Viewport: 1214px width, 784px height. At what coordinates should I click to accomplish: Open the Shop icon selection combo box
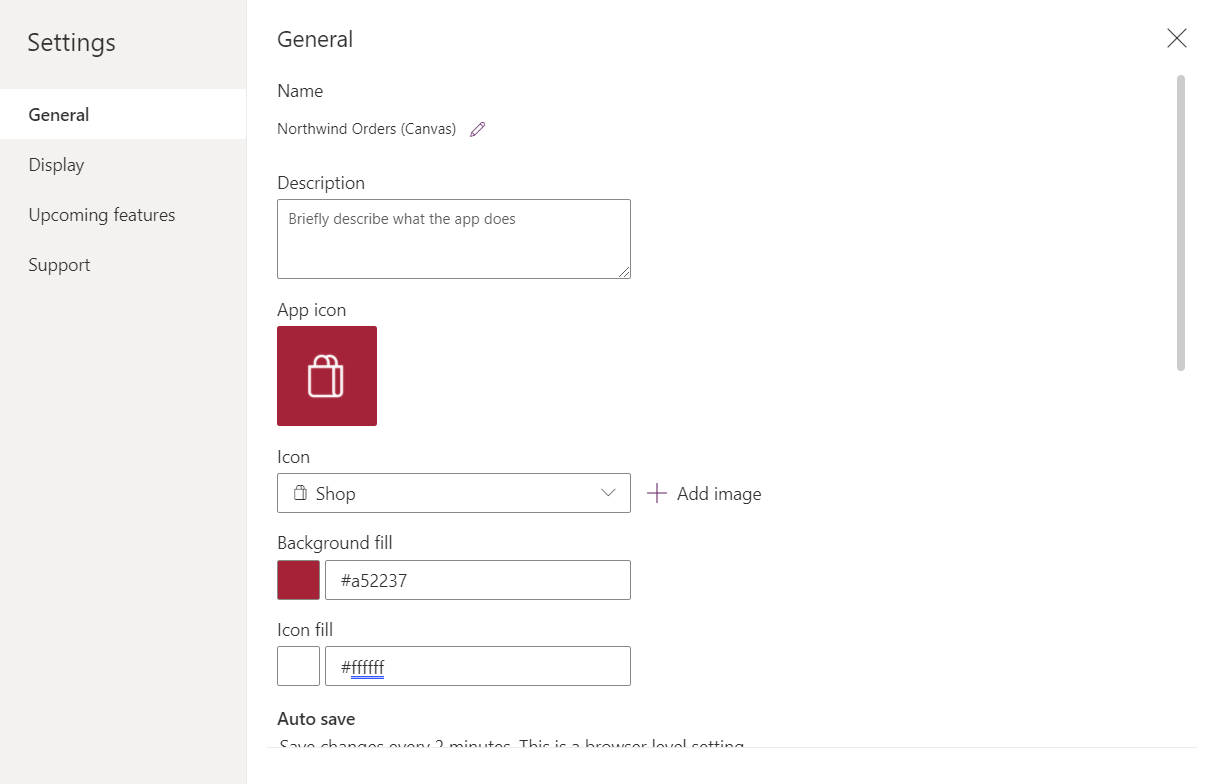[x=453, y=493]
